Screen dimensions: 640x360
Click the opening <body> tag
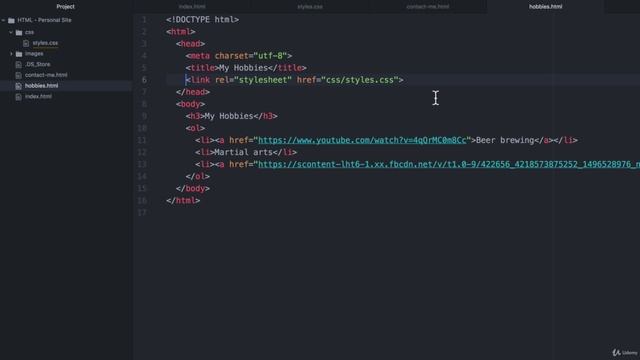pyautogui.click(x=190, y=104)
